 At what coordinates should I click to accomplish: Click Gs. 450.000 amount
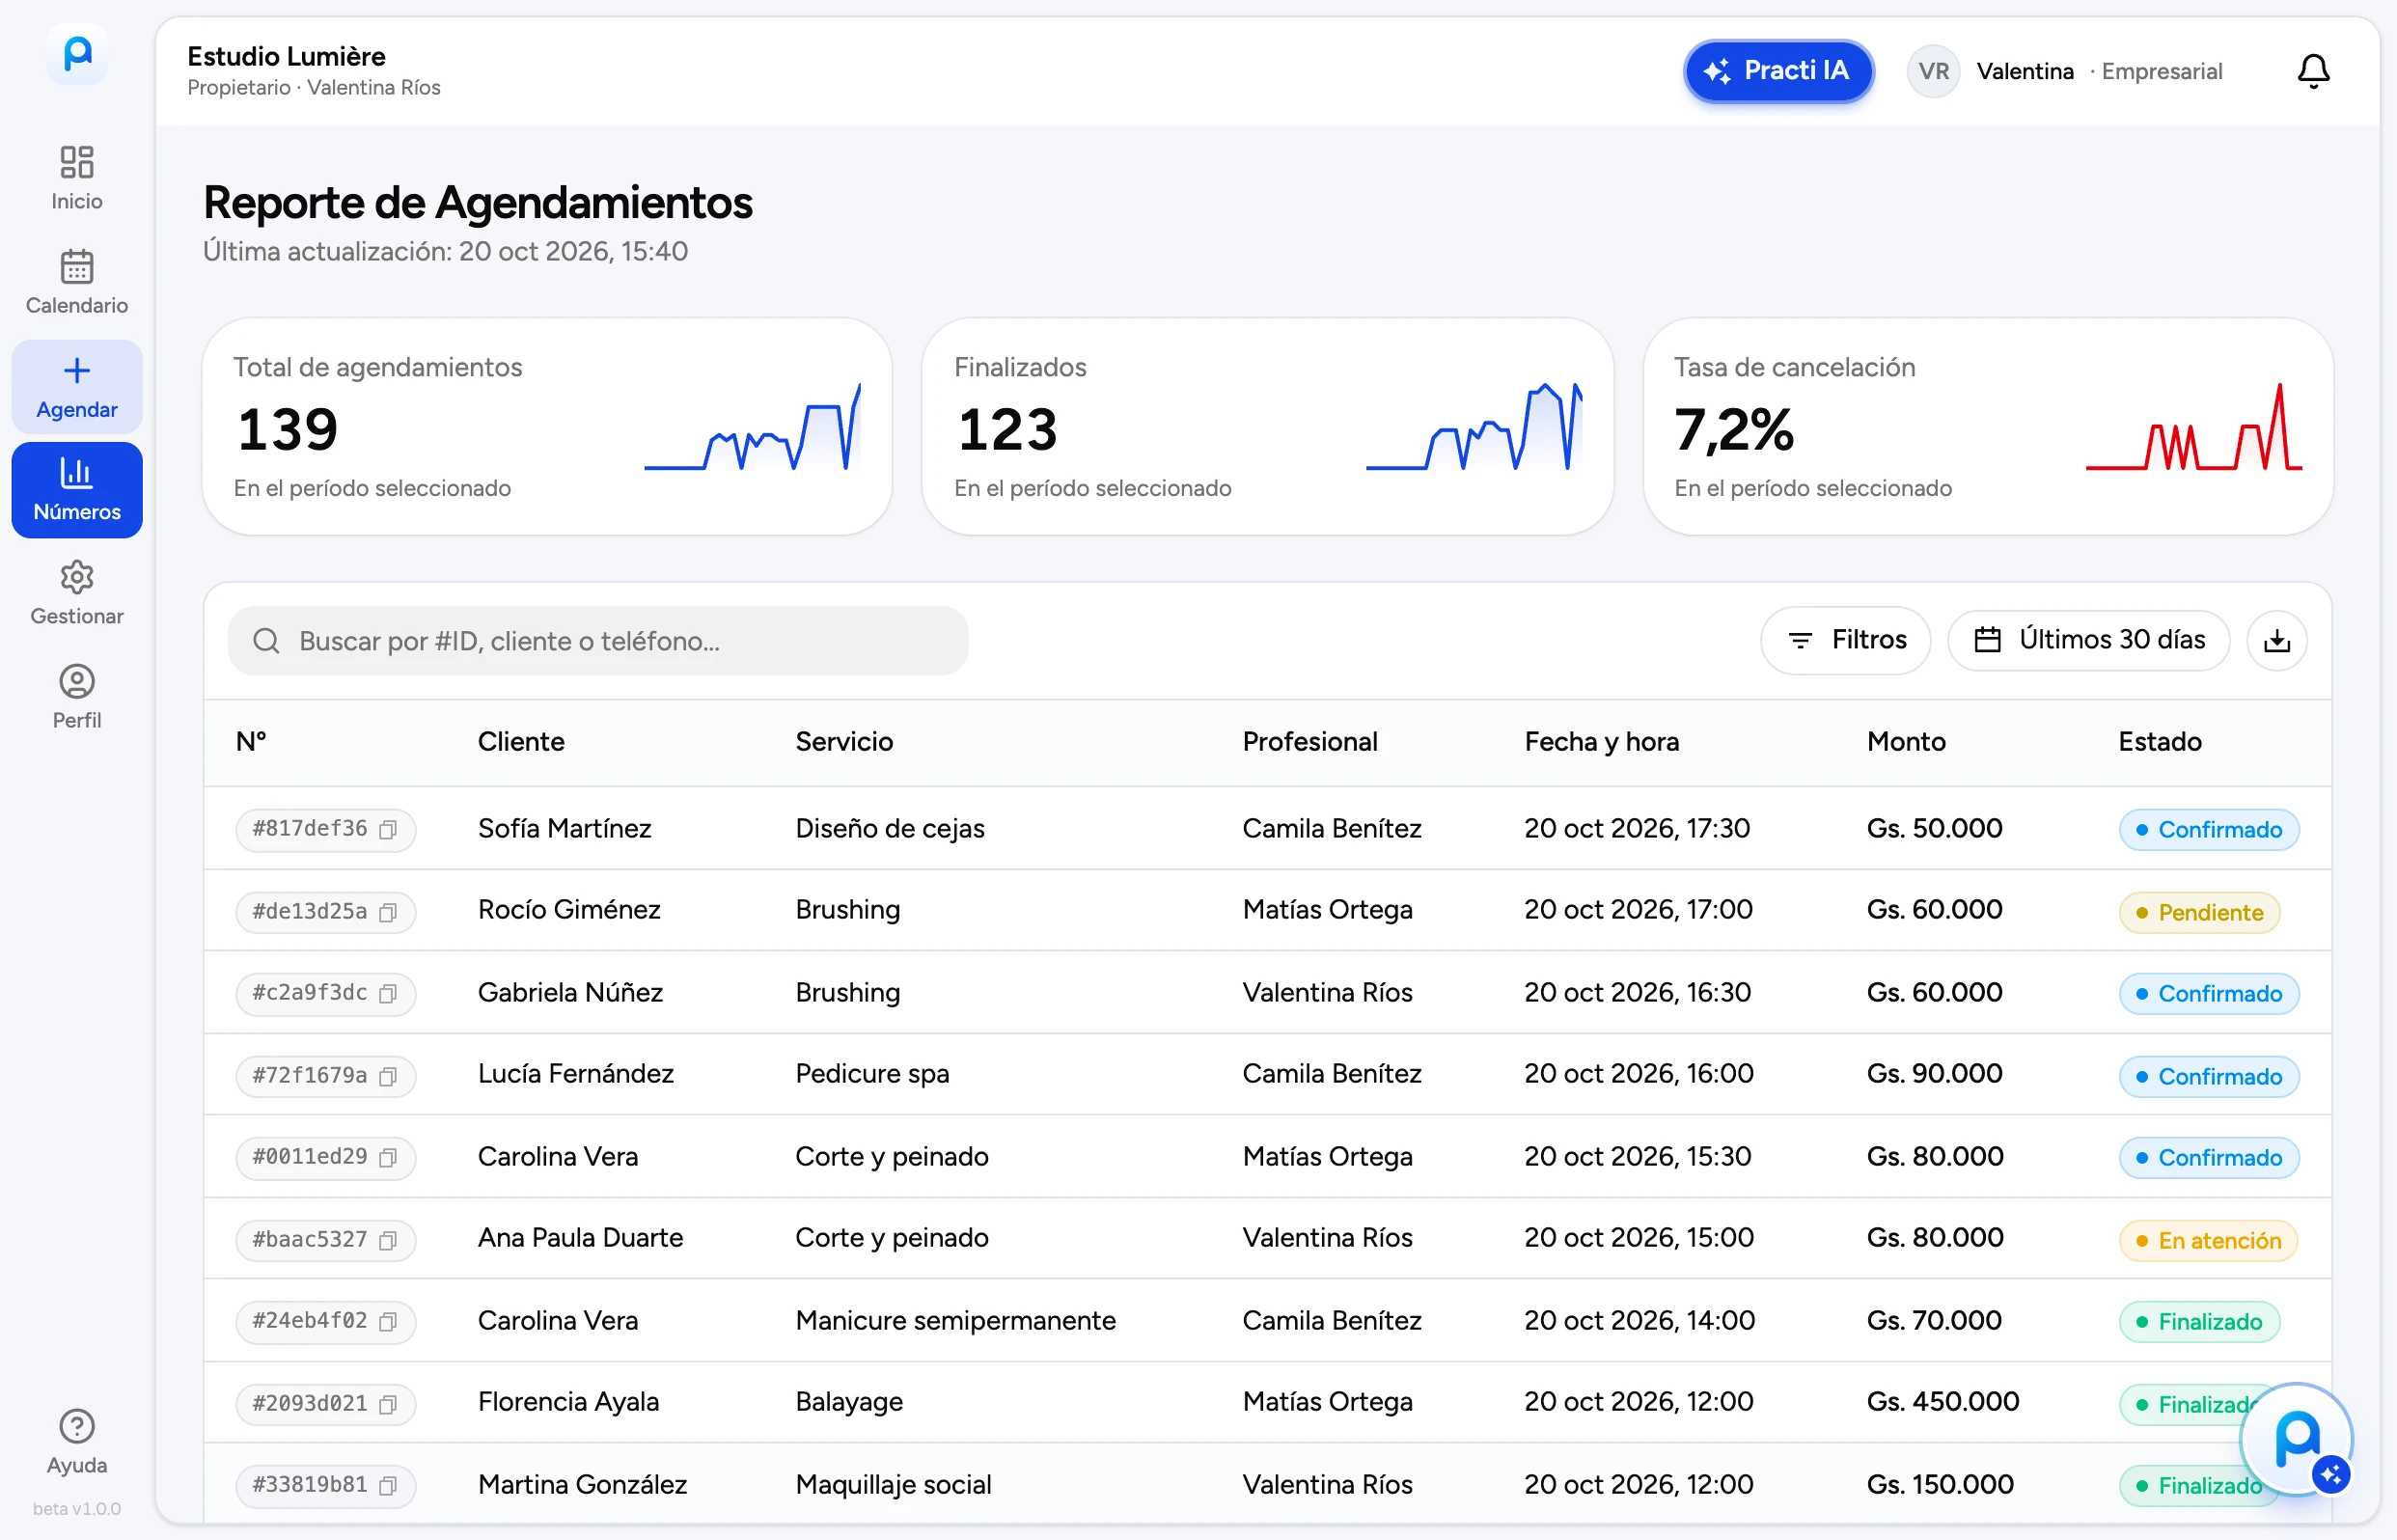(1943, 1401)
